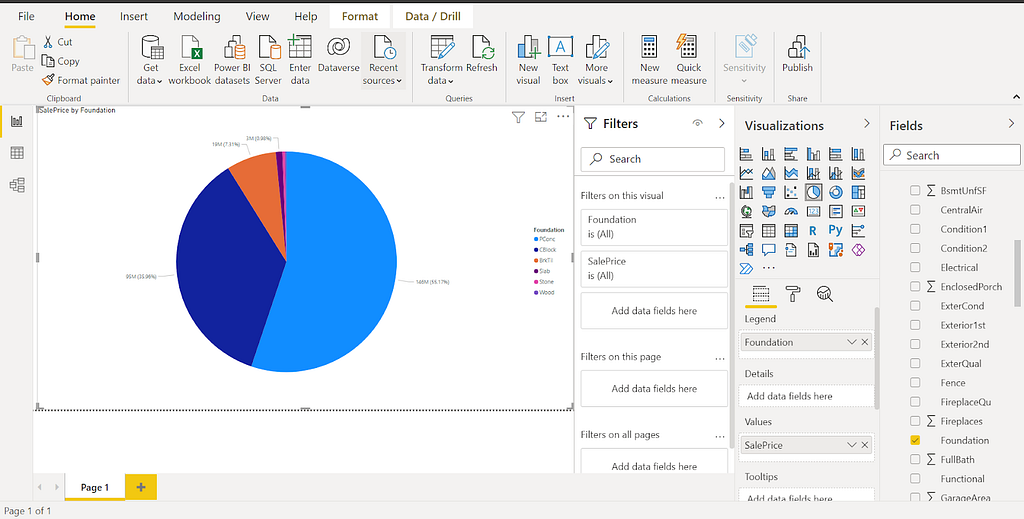Switch to the Donut chart visual
1024x519 pixels.
[x=835, y=192]
